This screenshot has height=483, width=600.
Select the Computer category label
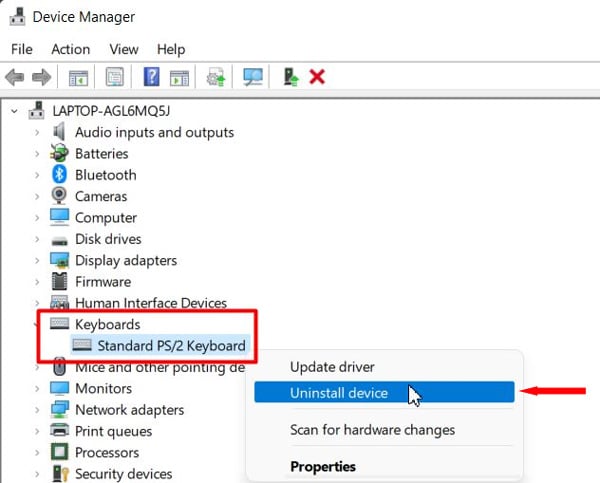pyautogui.click(x=106, y=218)
